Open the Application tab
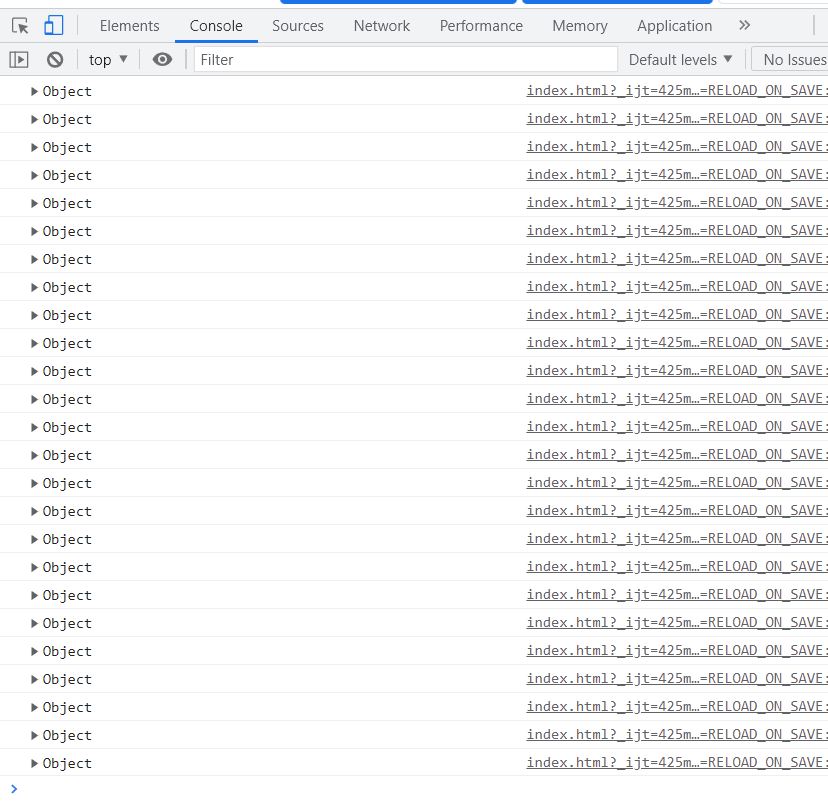 coord(674,26)
